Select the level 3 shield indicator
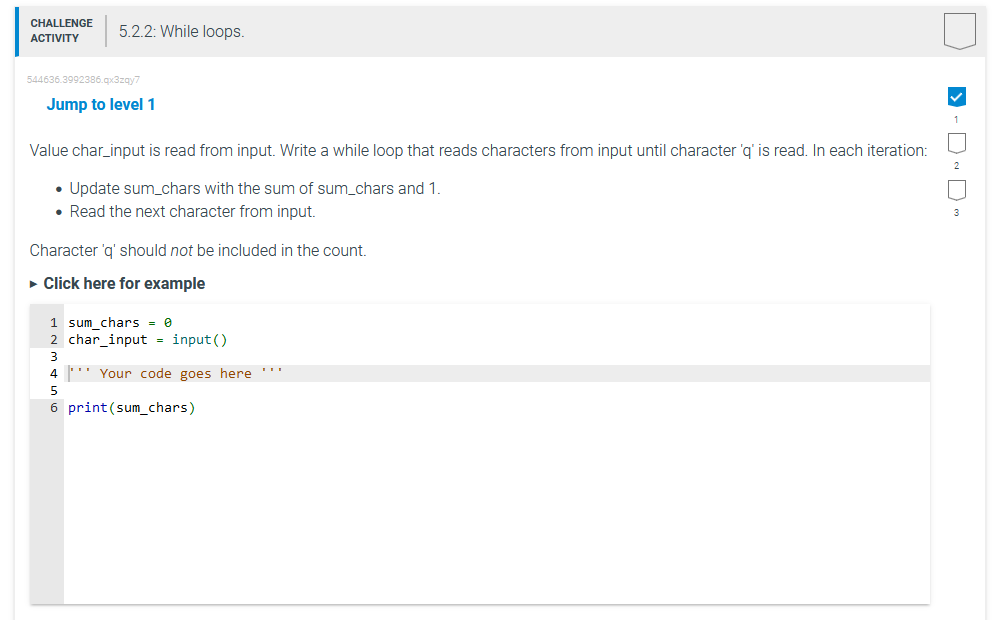Screen dimensions: 1003x620 (956, 190)
